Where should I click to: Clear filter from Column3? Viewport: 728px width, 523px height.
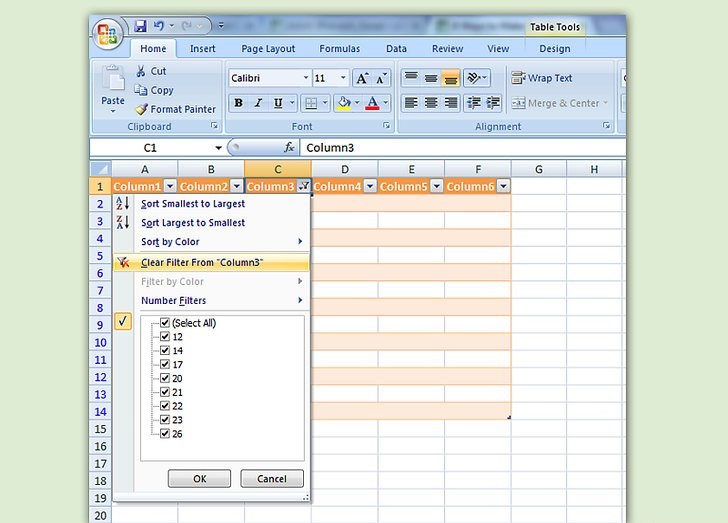pyautogui.click(x=212, y=262)
